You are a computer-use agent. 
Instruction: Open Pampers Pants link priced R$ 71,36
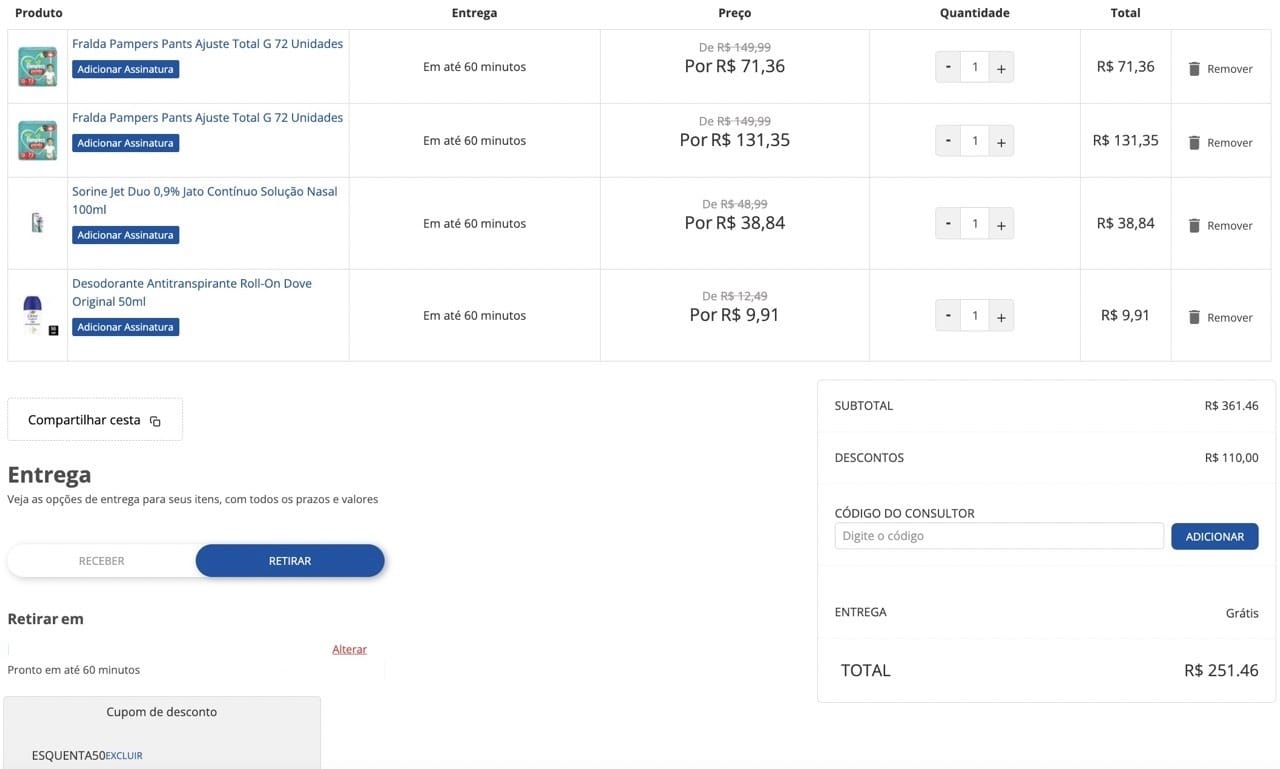pos(207,44)
